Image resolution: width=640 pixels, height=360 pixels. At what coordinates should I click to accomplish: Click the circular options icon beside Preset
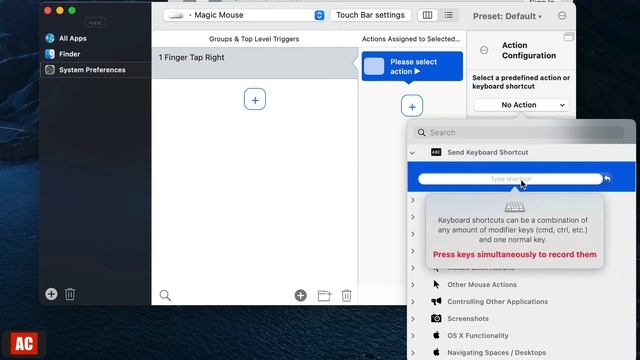coord(562,16)
